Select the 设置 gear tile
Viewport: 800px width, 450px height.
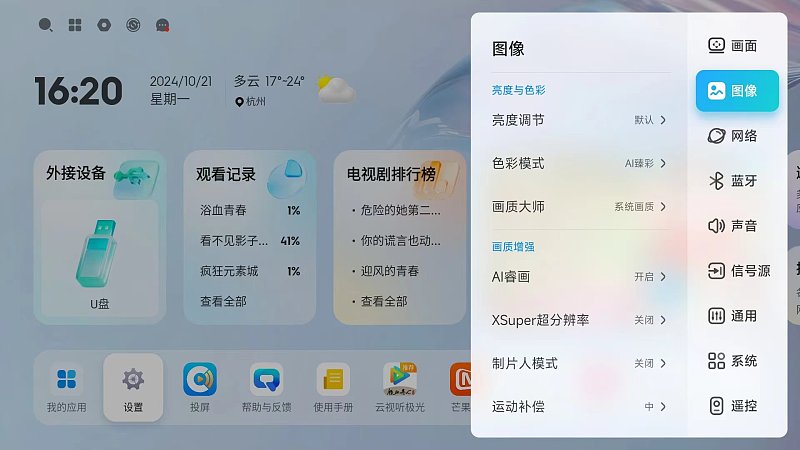click(133, 387)
